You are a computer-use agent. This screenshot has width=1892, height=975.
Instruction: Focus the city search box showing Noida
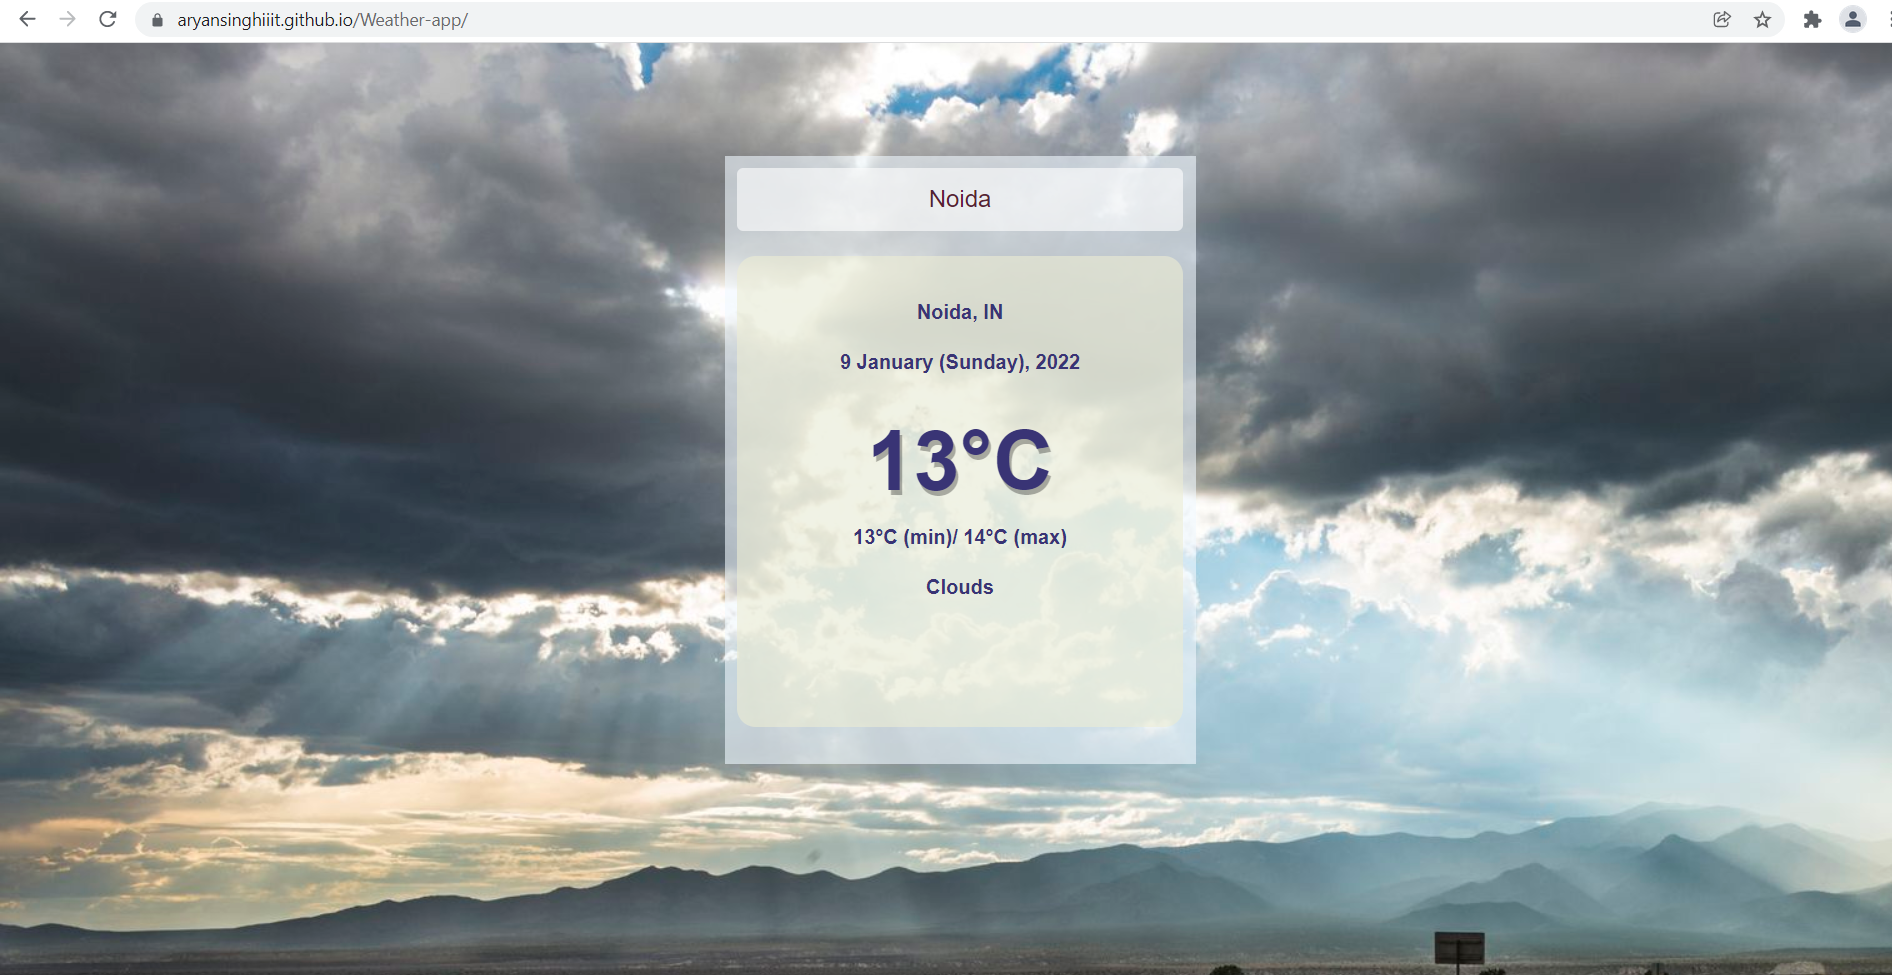coord(960,199)
